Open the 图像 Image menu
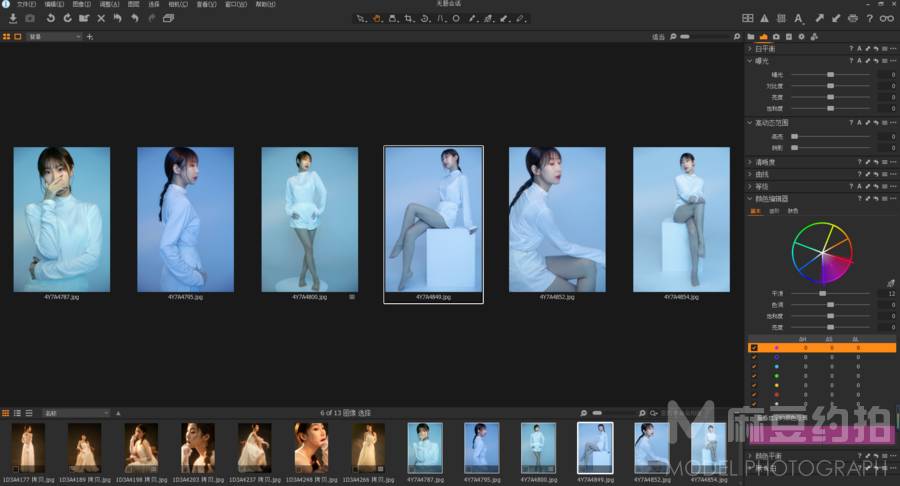 pos(82,4)
